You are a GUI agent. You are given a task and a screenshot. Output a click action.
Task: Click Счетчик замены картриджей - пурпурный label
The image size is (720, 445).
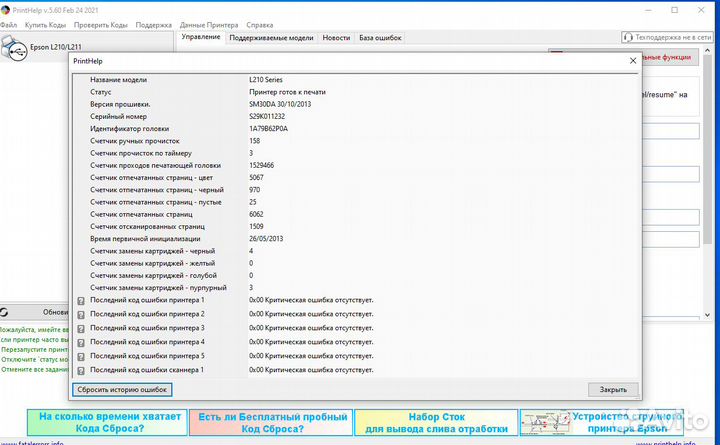pyautogui.click(x=158, y=288)
